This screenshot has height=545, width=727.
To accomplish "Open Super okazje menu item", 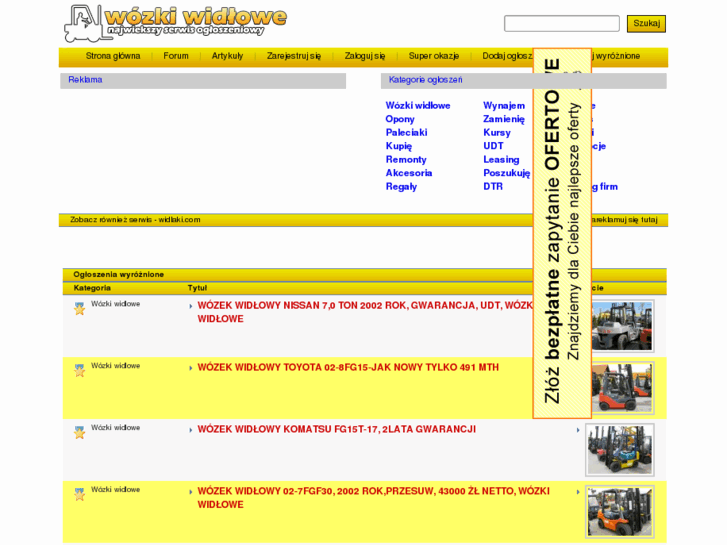I will [x=434, y=56].
